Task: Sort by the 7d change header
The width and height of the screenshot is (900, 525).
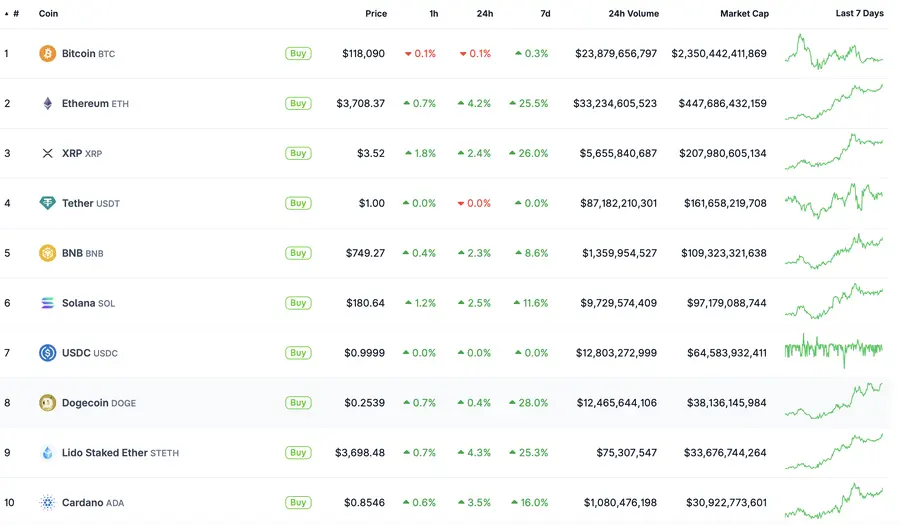Action: [x=545, y=14]
